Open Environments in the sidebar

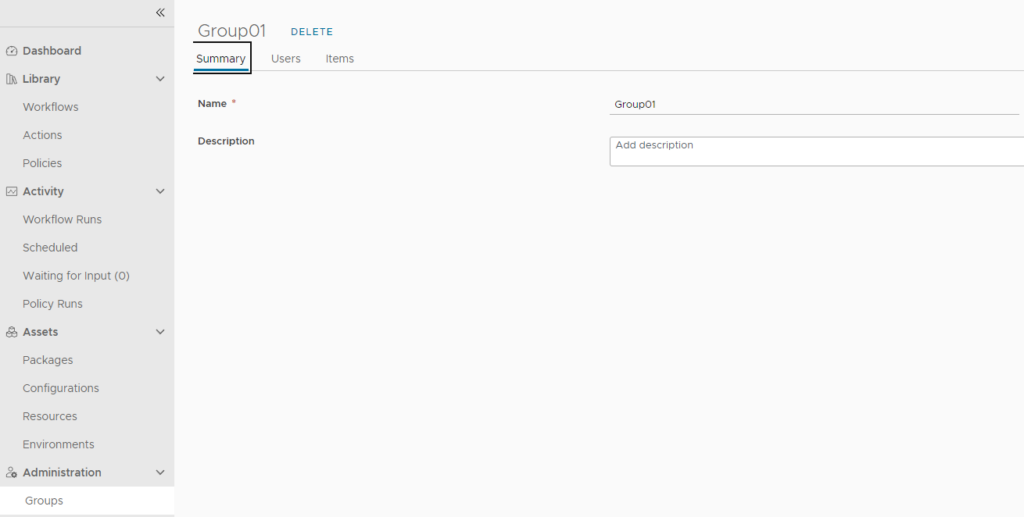(x=58, y=444)
